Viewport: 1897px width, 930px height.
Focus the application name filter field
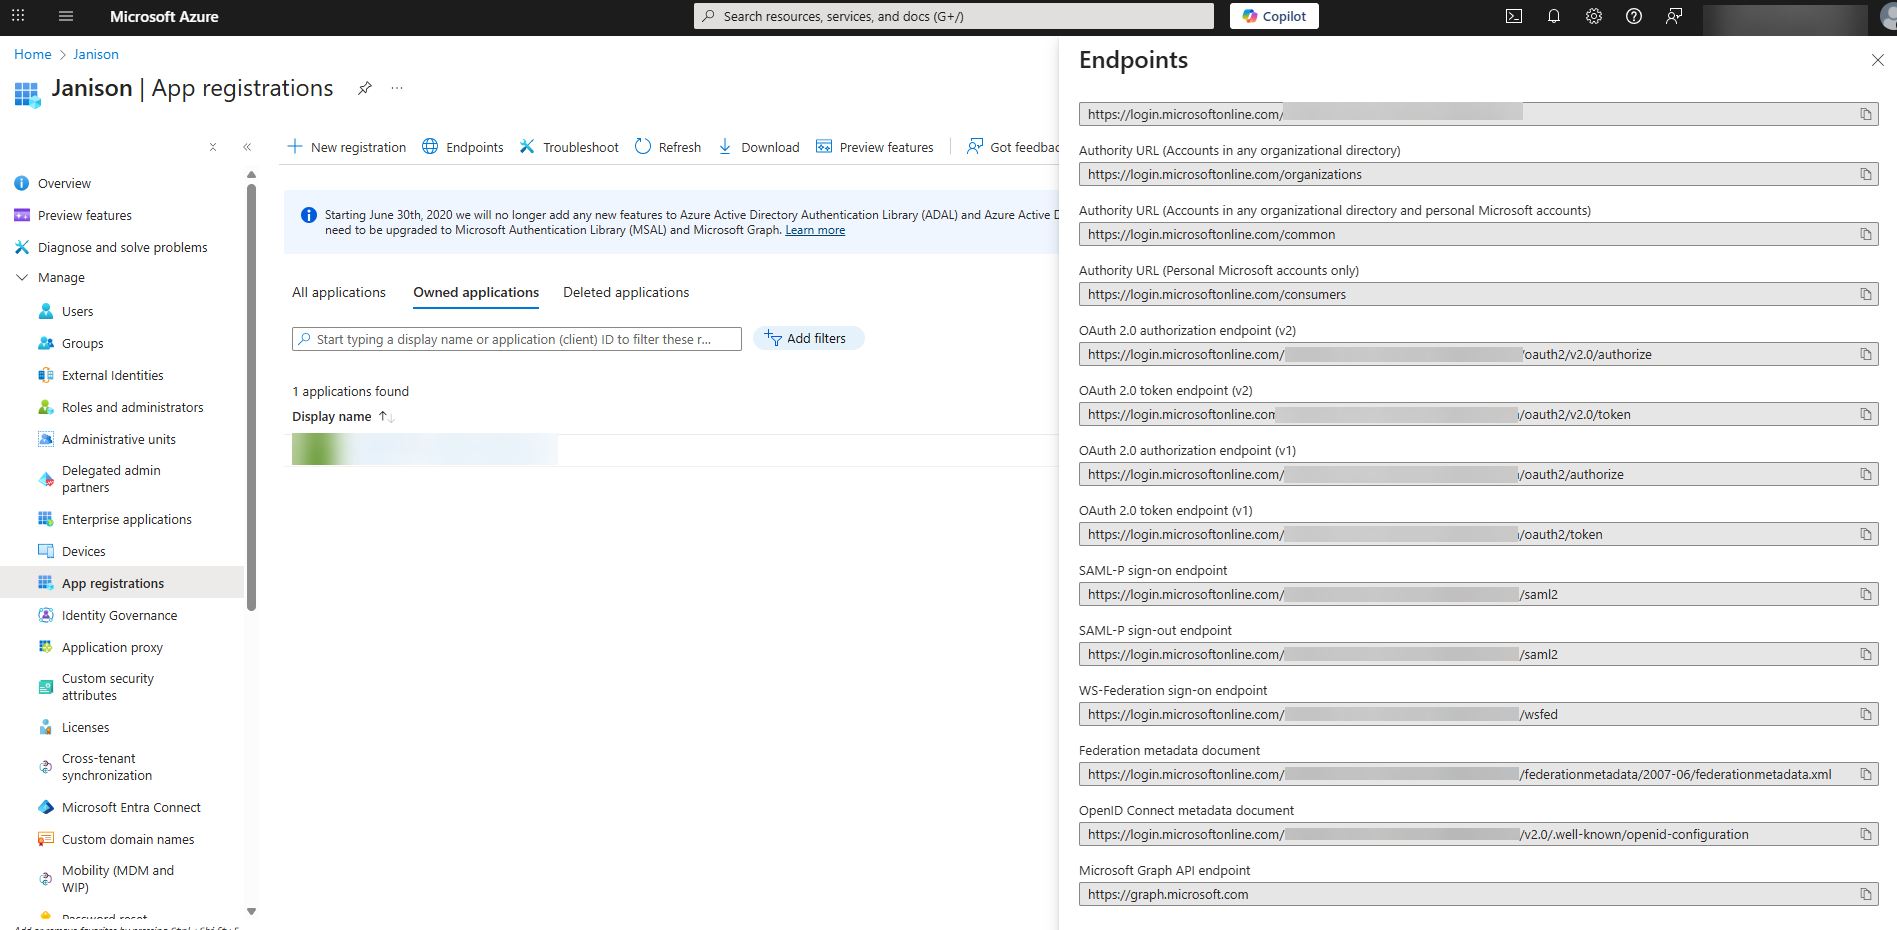point(516,339)
